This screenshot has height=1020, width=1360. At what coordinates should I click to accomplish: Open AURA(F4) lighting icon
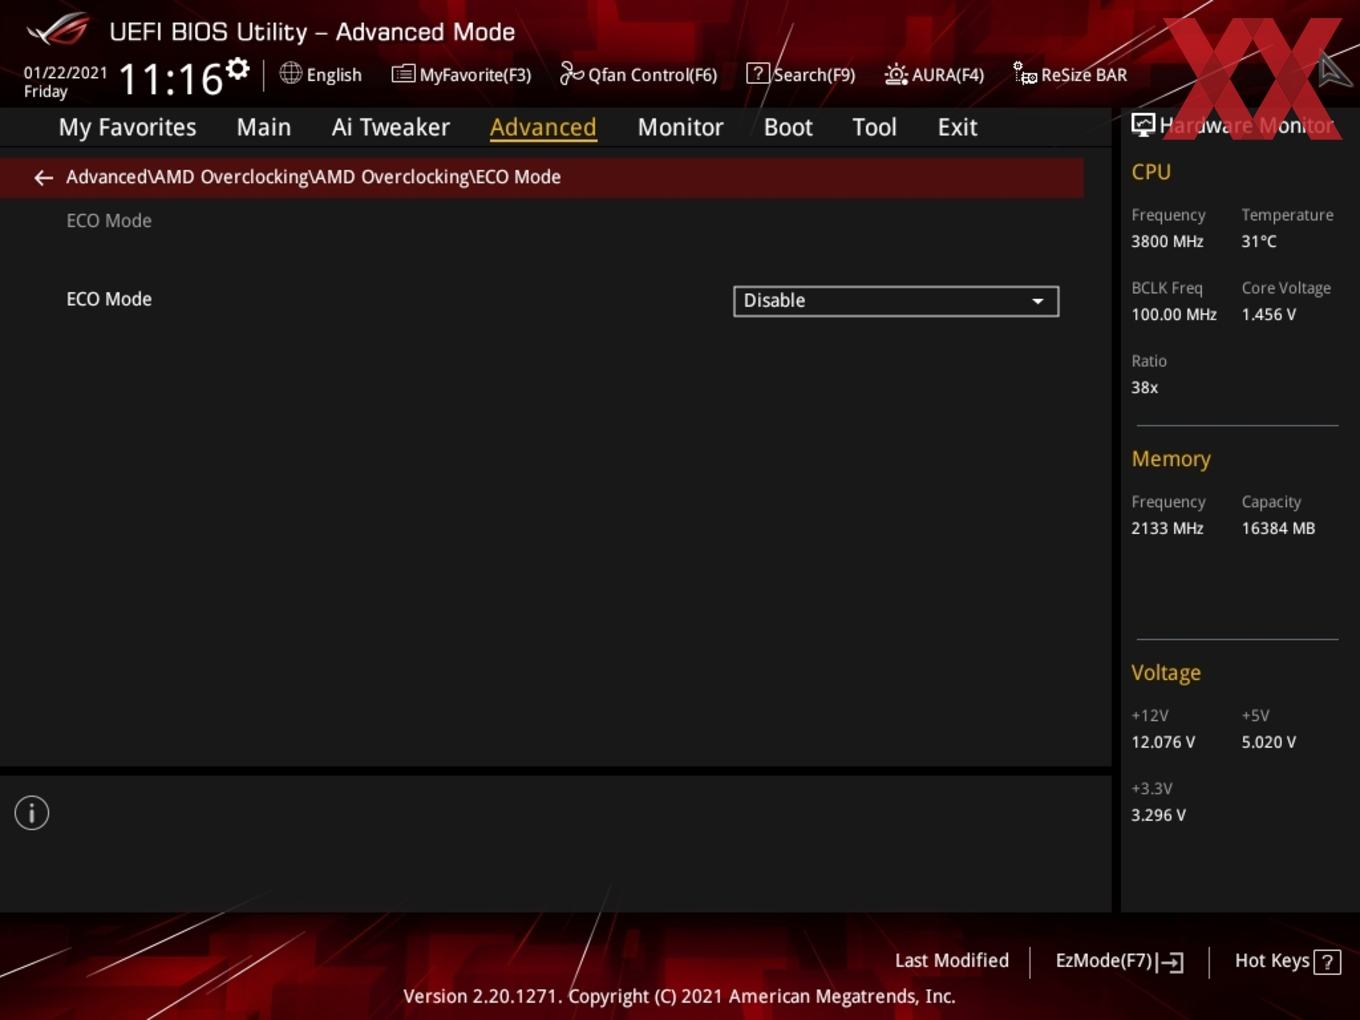click(896, 74)
